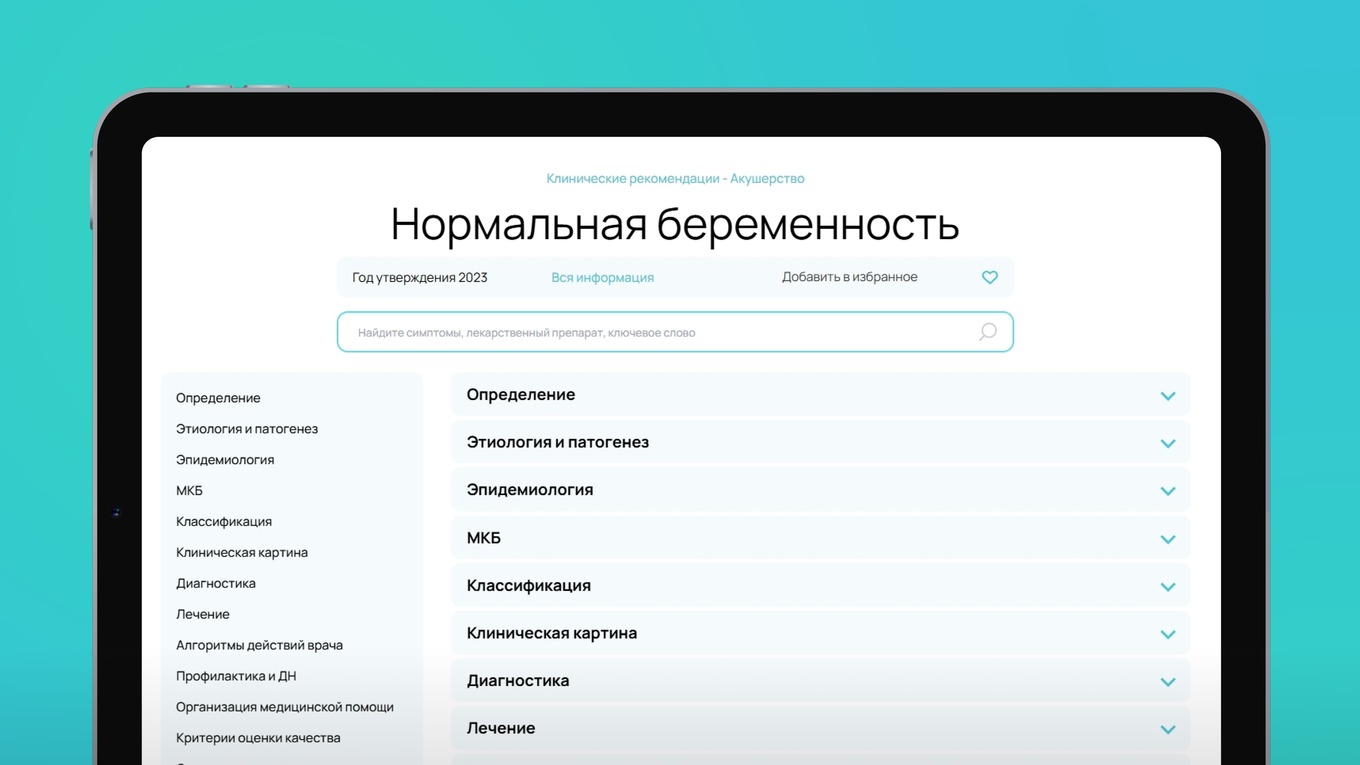Select Лечение in the sidebar
This screenshot has height=765, width=1360.
point(203,615)
